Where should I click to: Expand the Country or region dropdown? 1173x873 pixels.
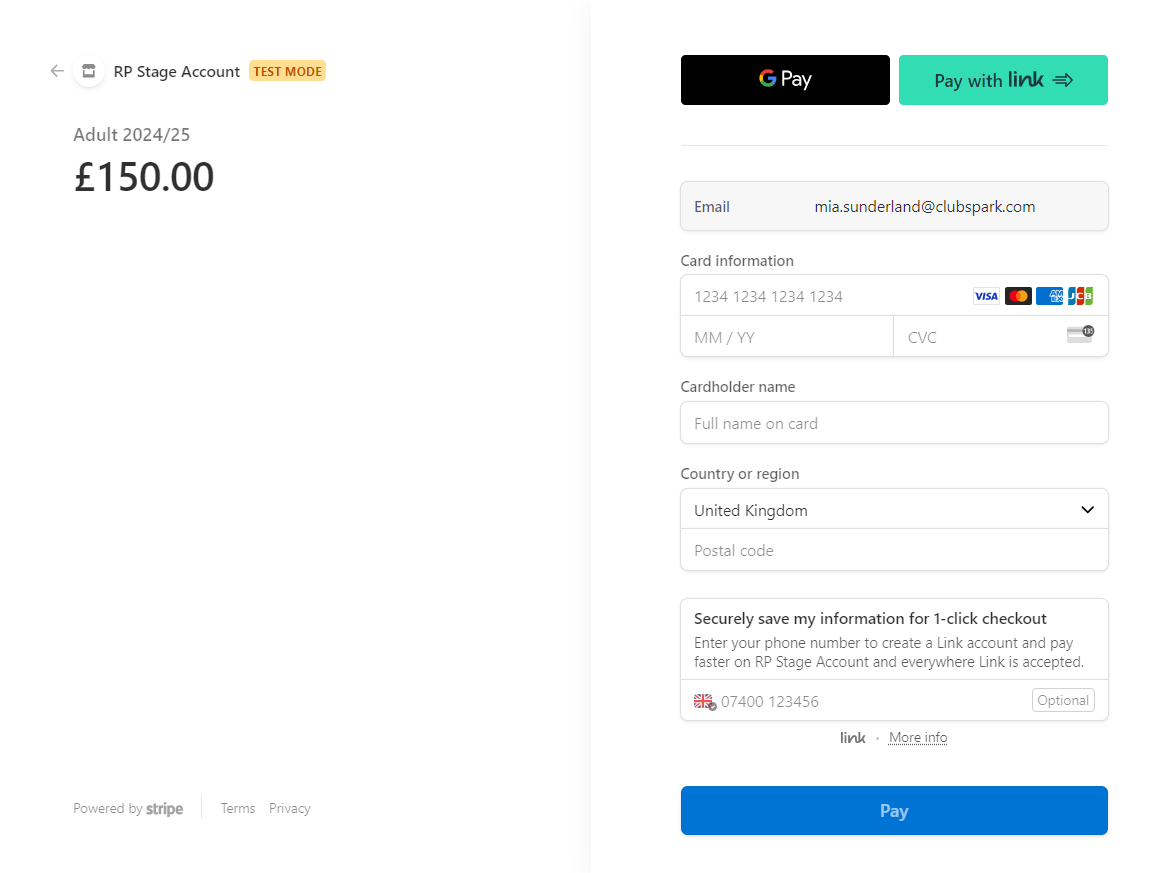pyautogui.click(x=894, y=510)
